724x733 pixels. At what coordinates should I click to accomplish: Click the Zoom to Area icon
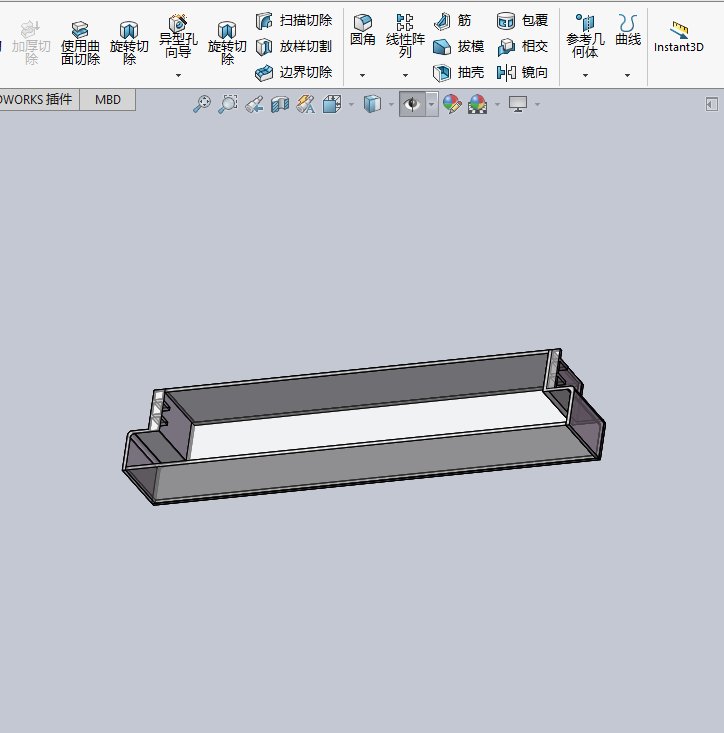tap(228, 104)
